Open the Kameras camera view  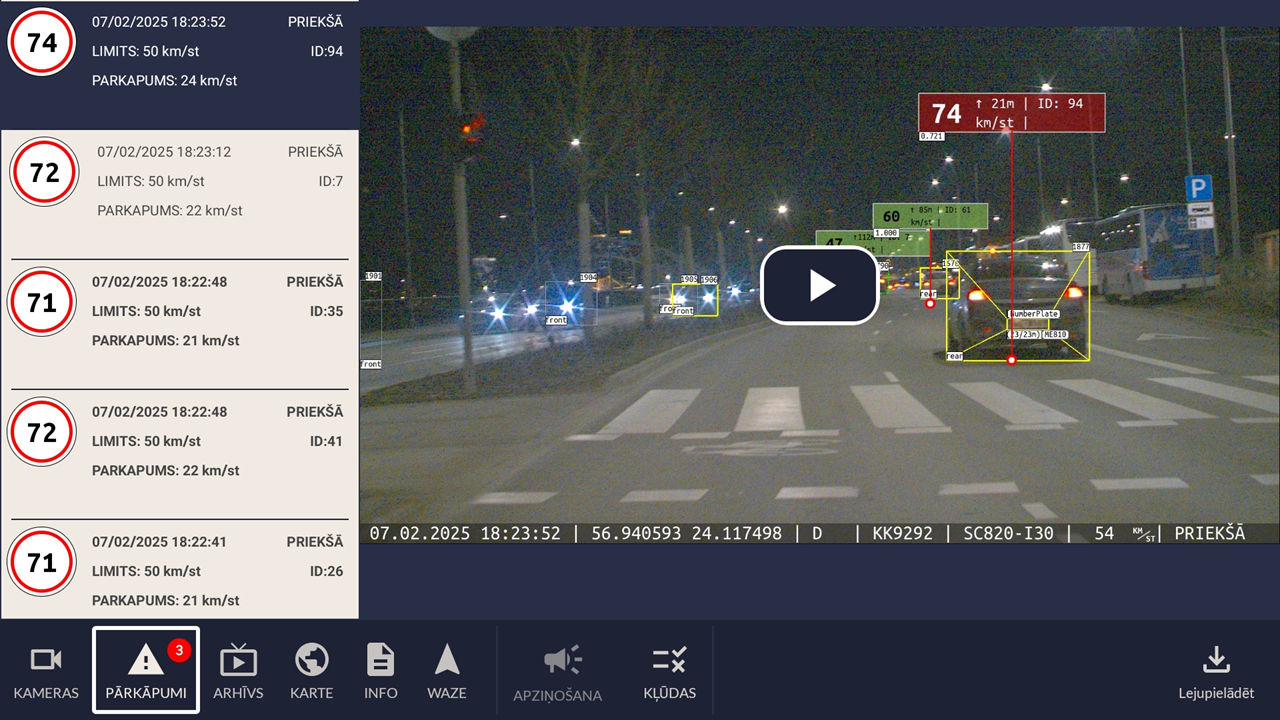(46, 671)
